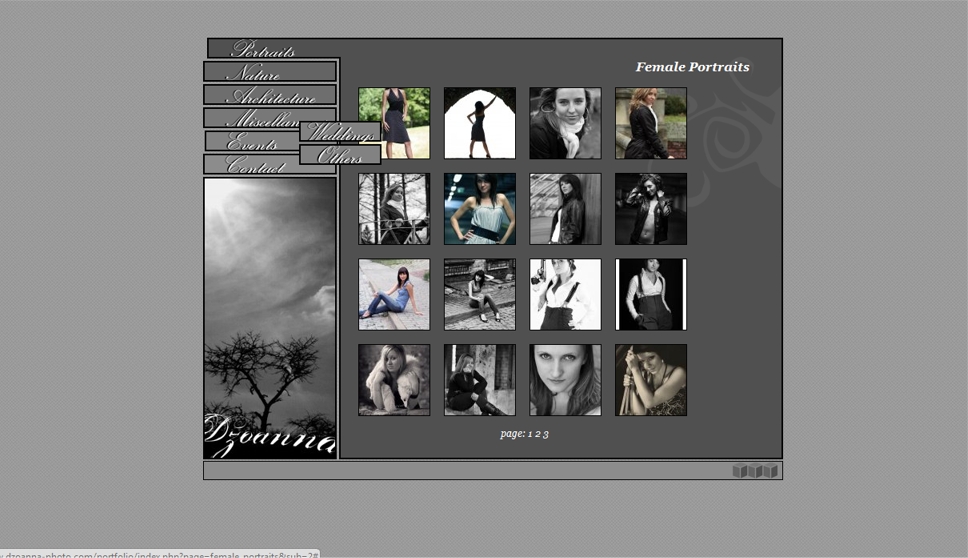Open the Portraits menu item
The height and width of the screenshot is (558, 968).
[x=272, y=49]
